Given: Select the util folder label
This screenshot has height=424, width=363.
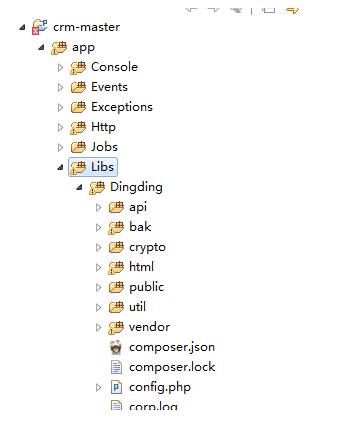Looking at the screenshot, I should pos(137,307).
